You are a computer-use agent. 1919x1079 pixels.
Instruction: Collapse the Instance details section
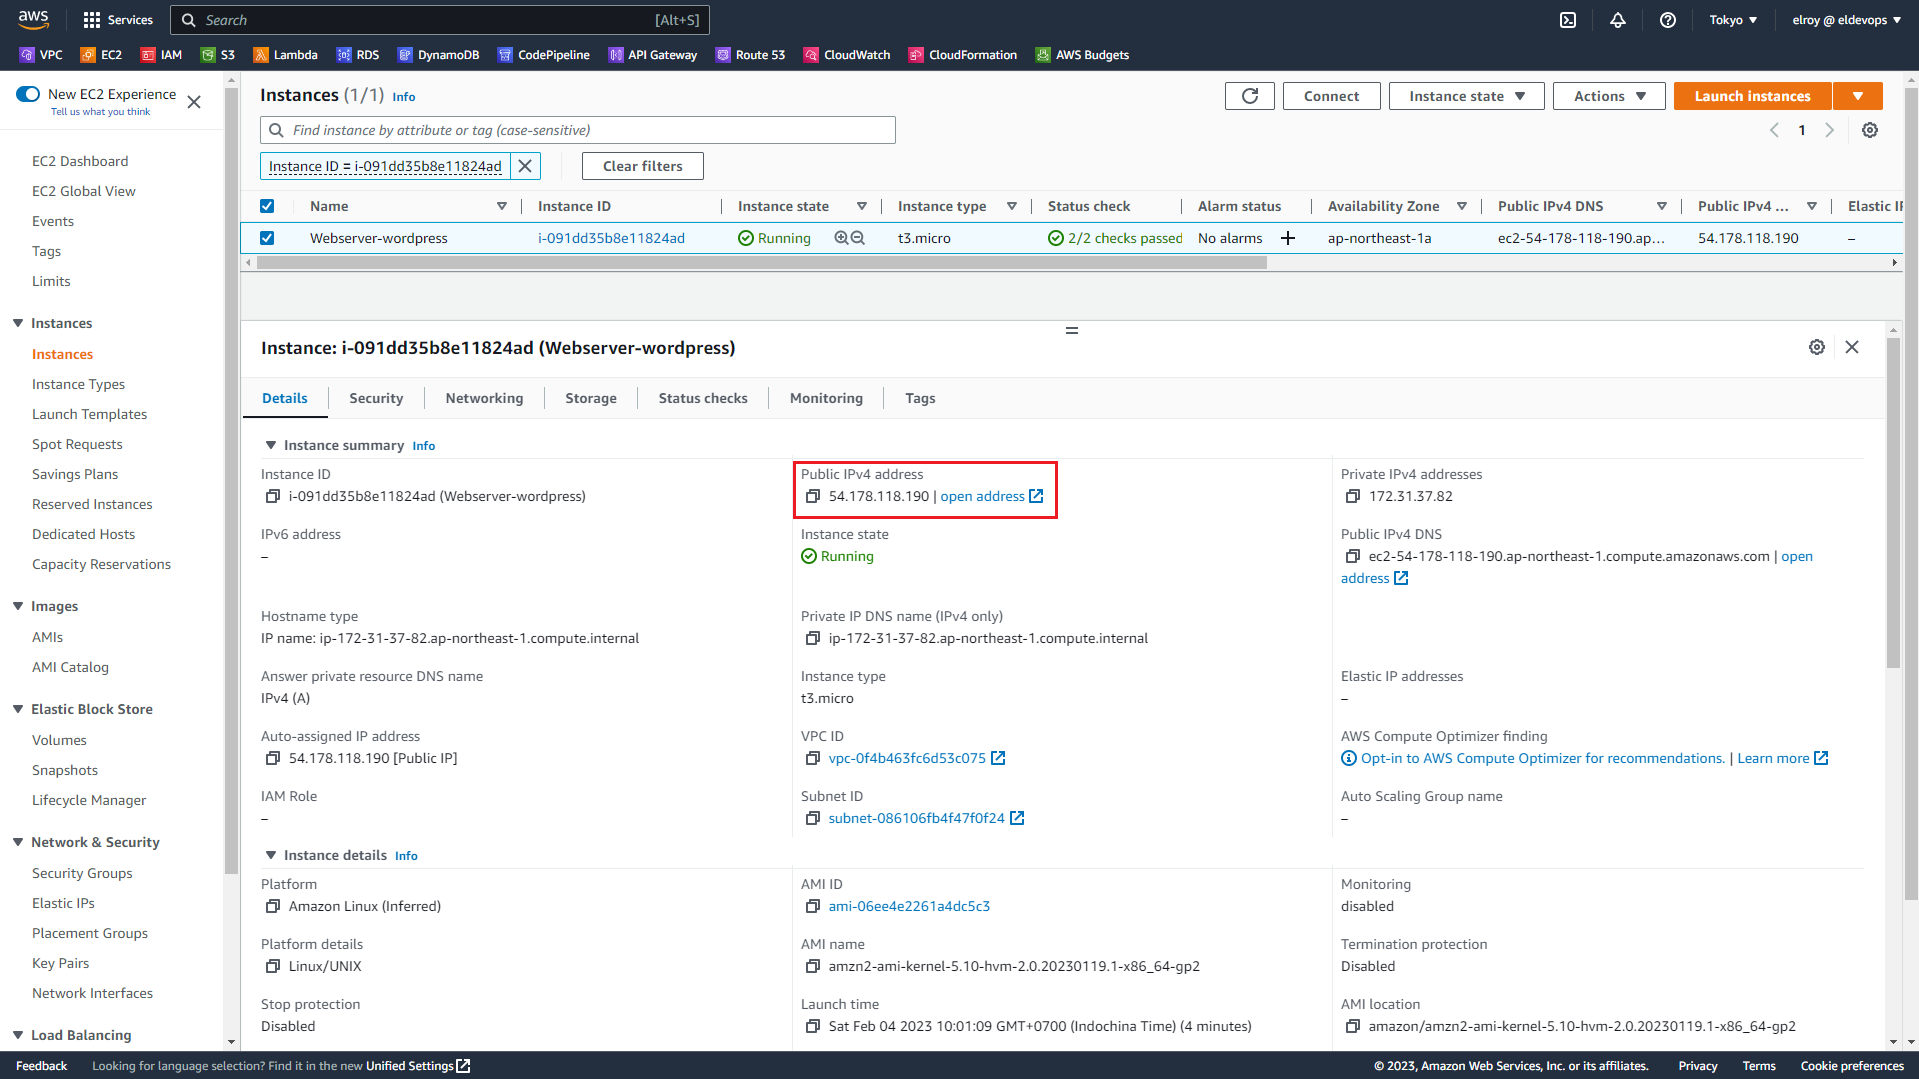pyautogui.click(x=270, y=855)
